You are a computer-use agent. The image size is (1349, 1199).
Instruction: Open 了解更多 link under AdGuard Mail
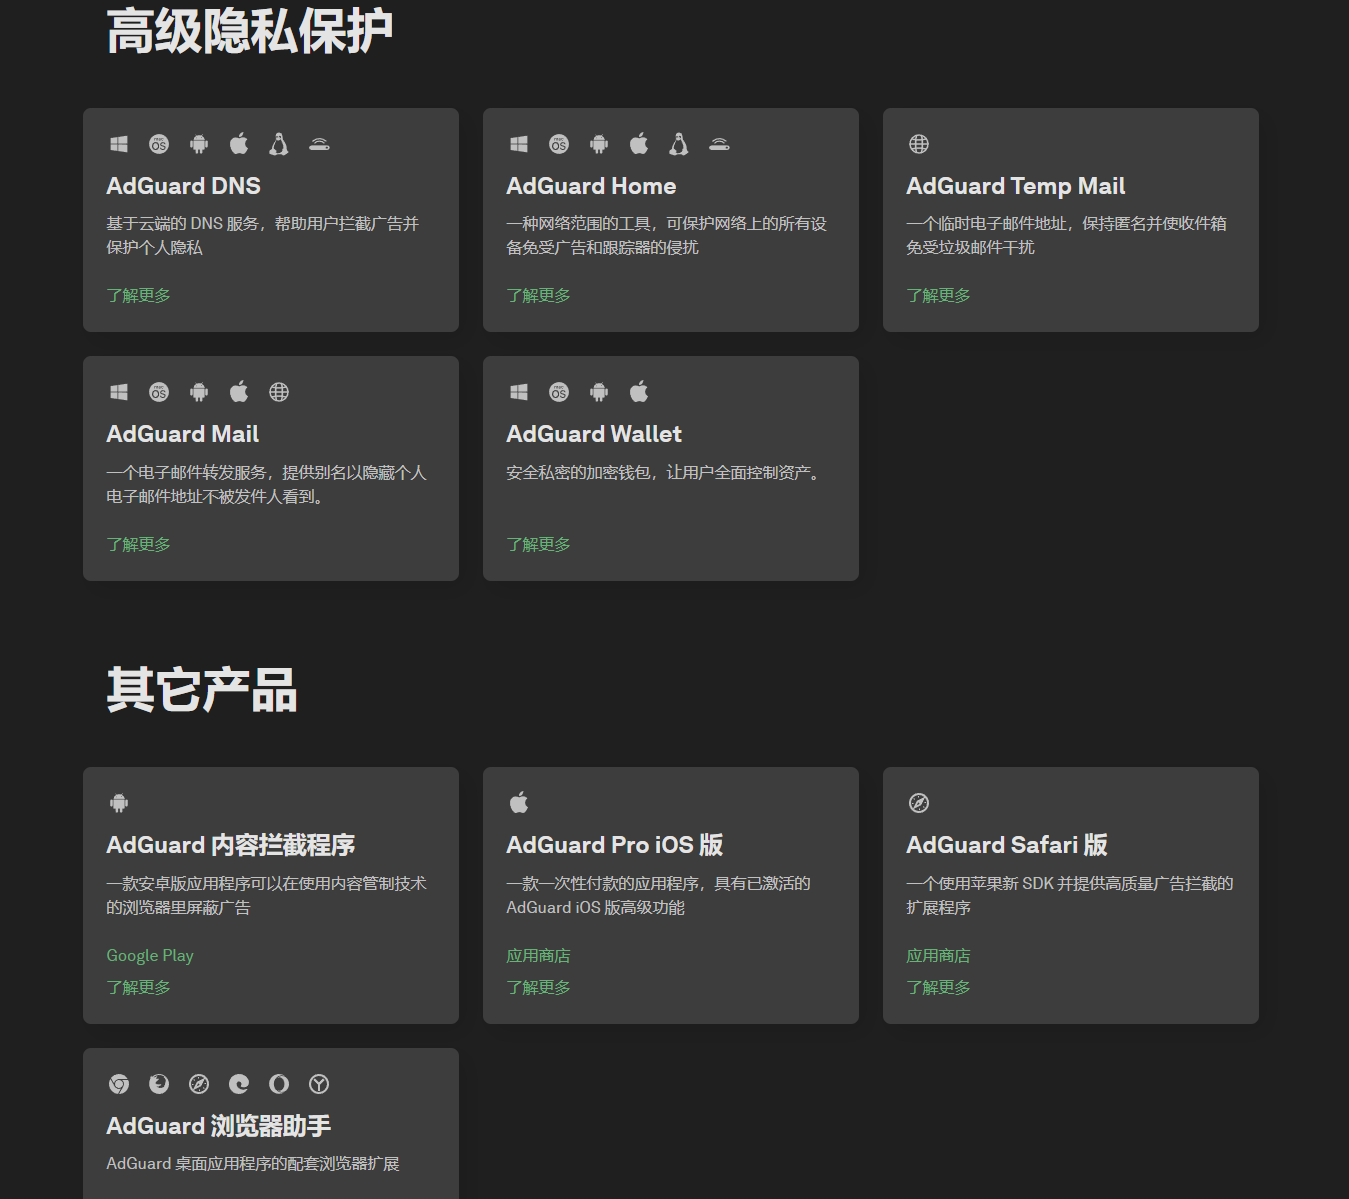139,544
